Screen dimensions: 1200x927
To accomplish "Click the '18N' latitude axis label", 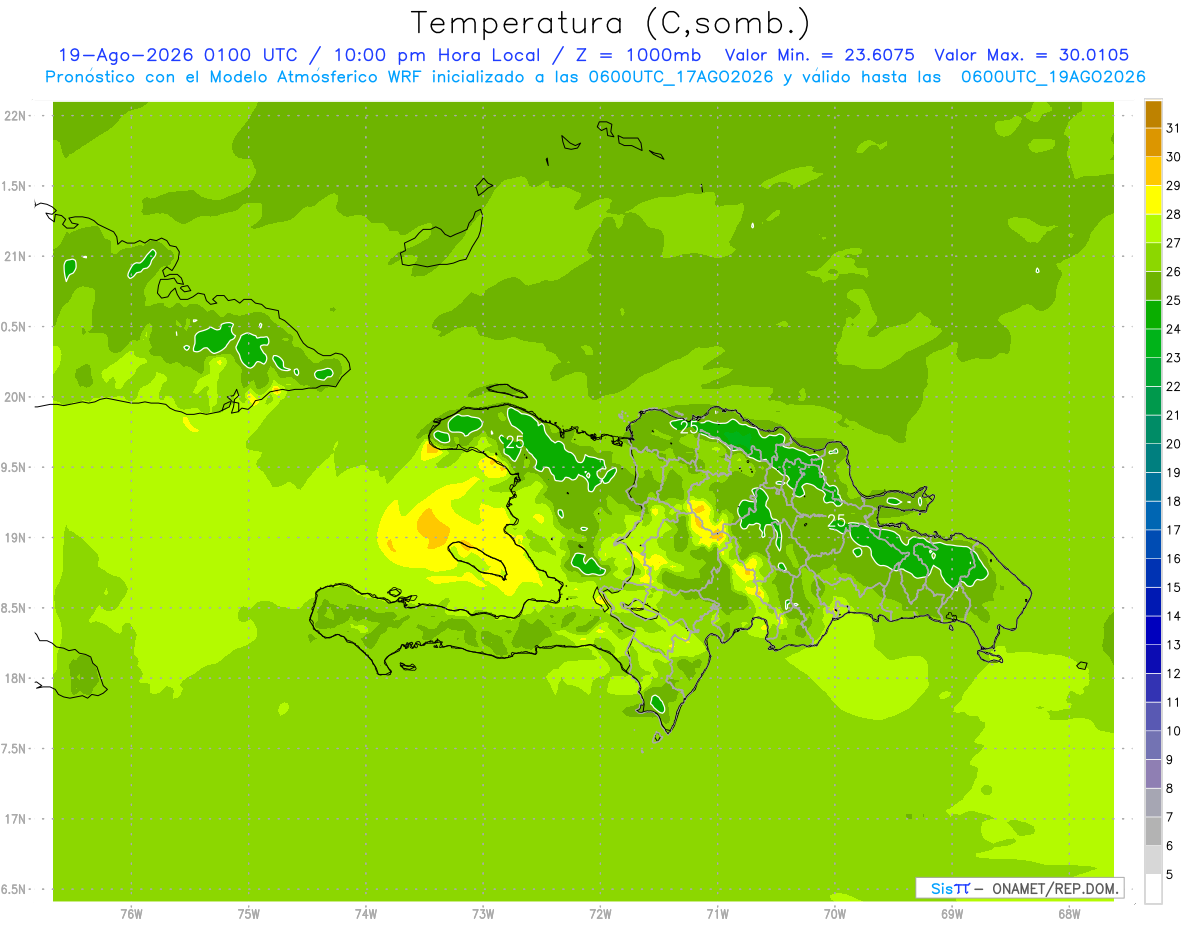I will (15, 679).
